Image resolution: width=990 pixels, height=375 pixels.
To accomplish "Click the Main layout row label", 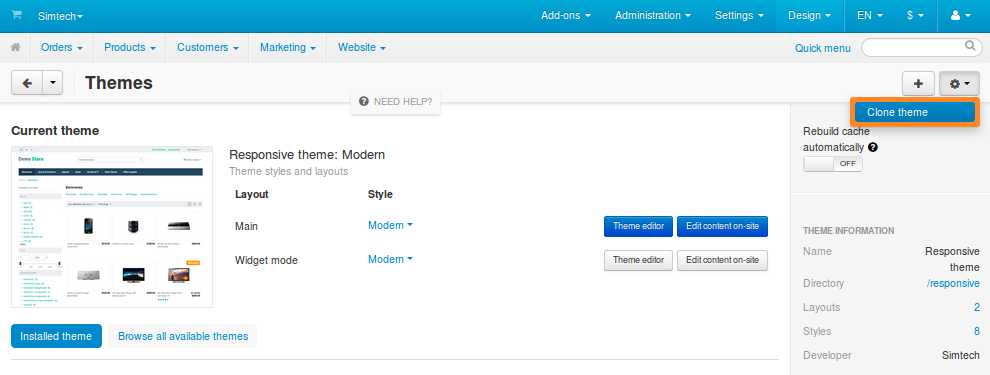I will pyautogui.click(x=246, y=226).
